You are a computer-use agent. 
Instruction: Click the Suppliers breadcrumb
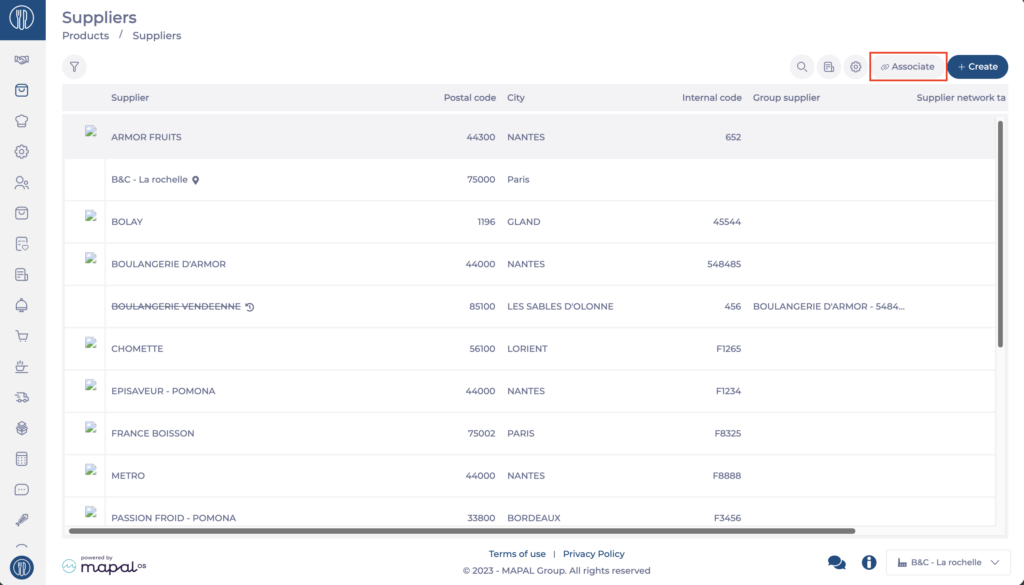[x=157, y=36]
